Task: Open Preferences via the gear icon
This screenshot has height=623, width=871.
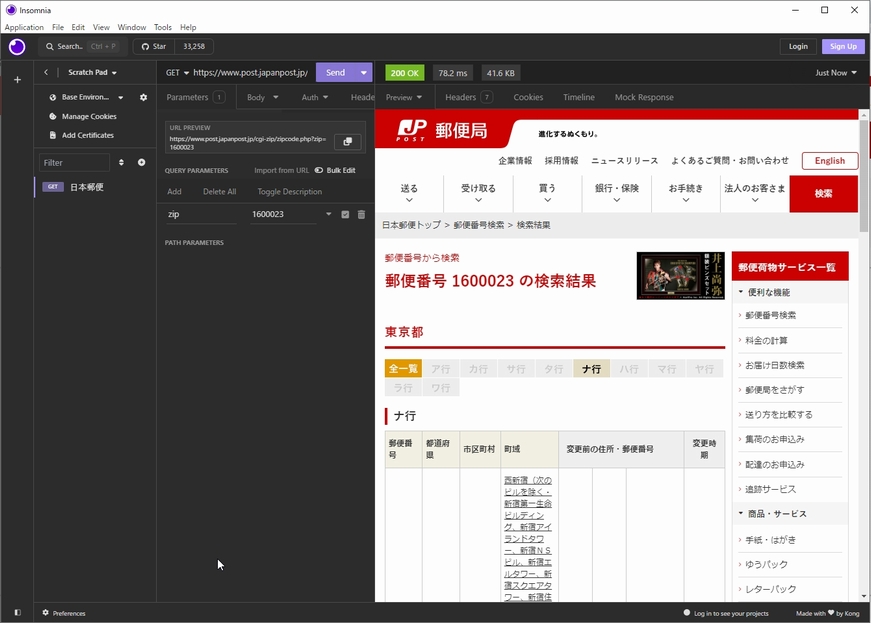Action: pyautogui.click(x=46, y=612)
